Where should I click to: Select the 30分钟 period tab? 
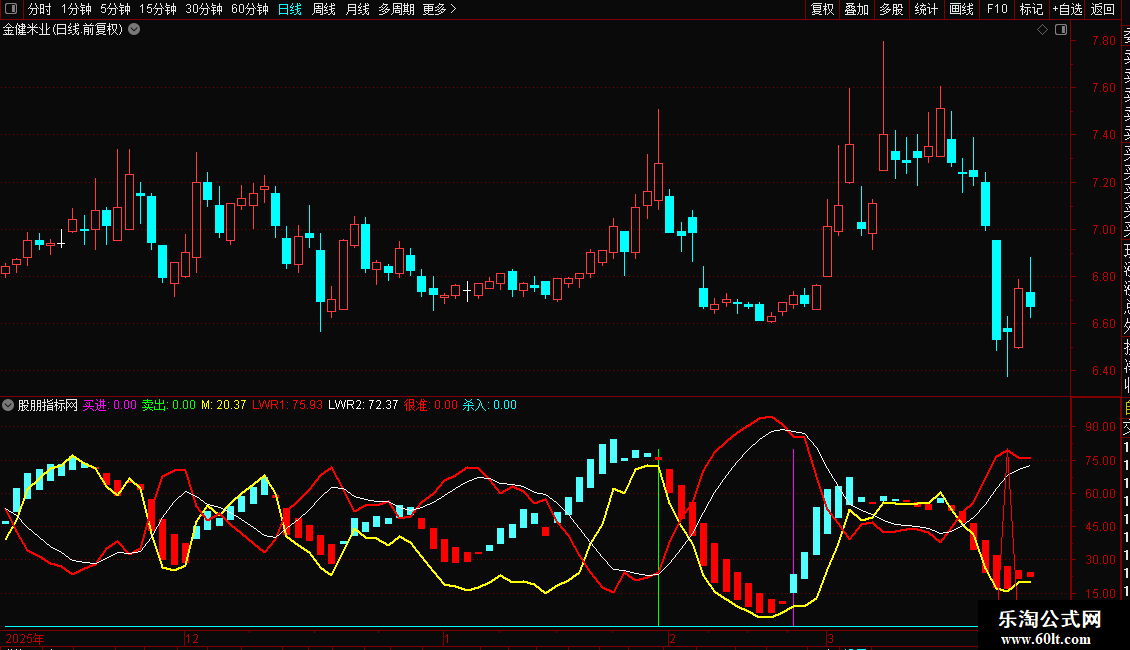click(x=204, y=9)
